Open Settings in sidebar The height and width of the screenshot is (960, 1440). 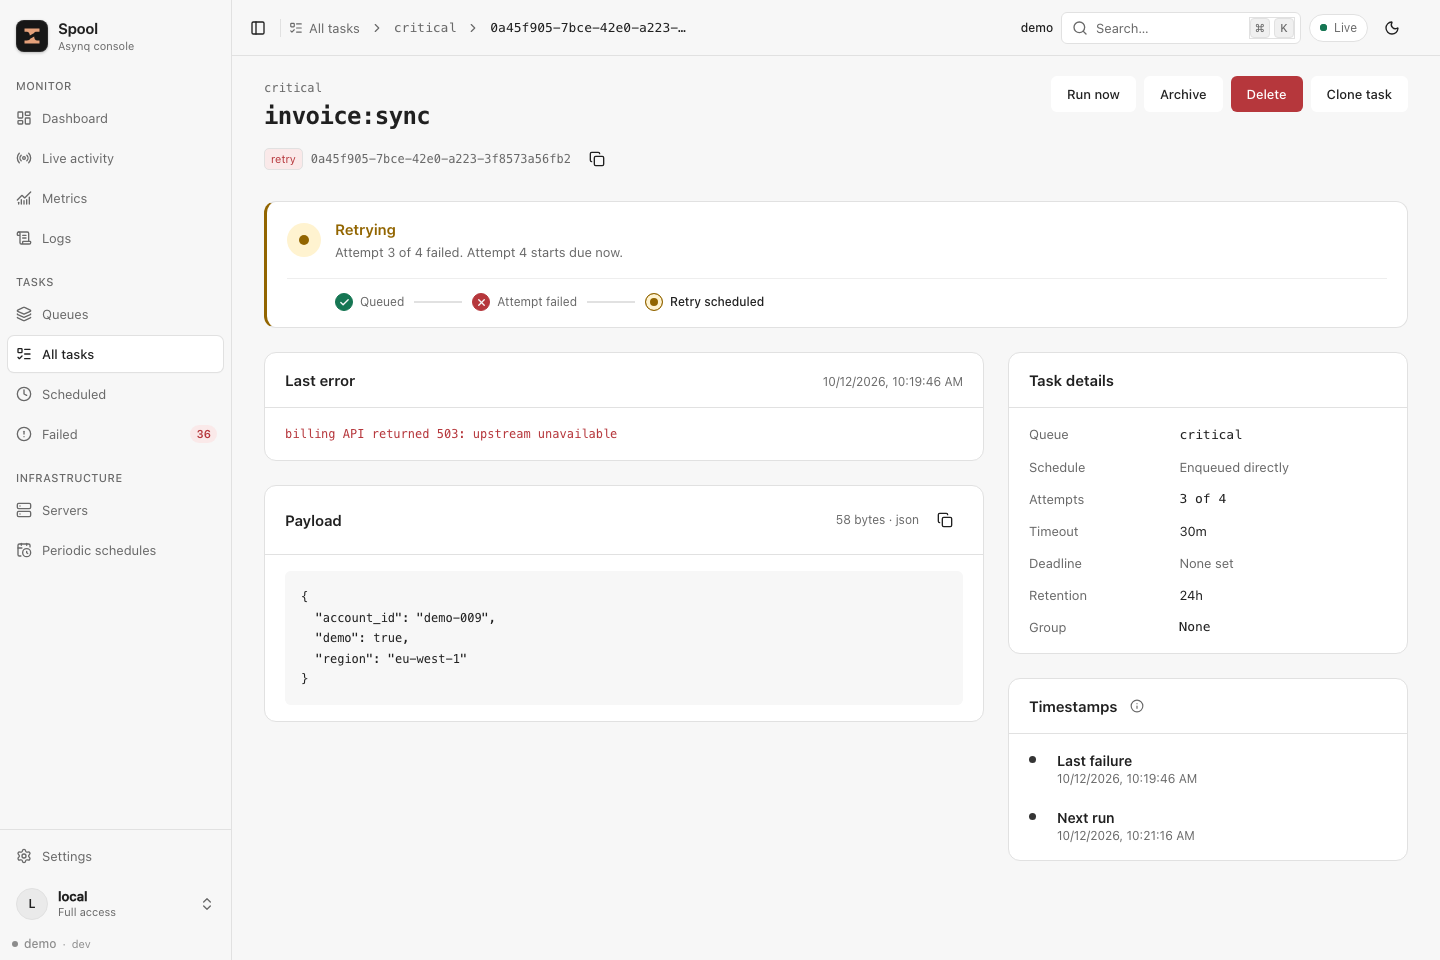(116, 856)
